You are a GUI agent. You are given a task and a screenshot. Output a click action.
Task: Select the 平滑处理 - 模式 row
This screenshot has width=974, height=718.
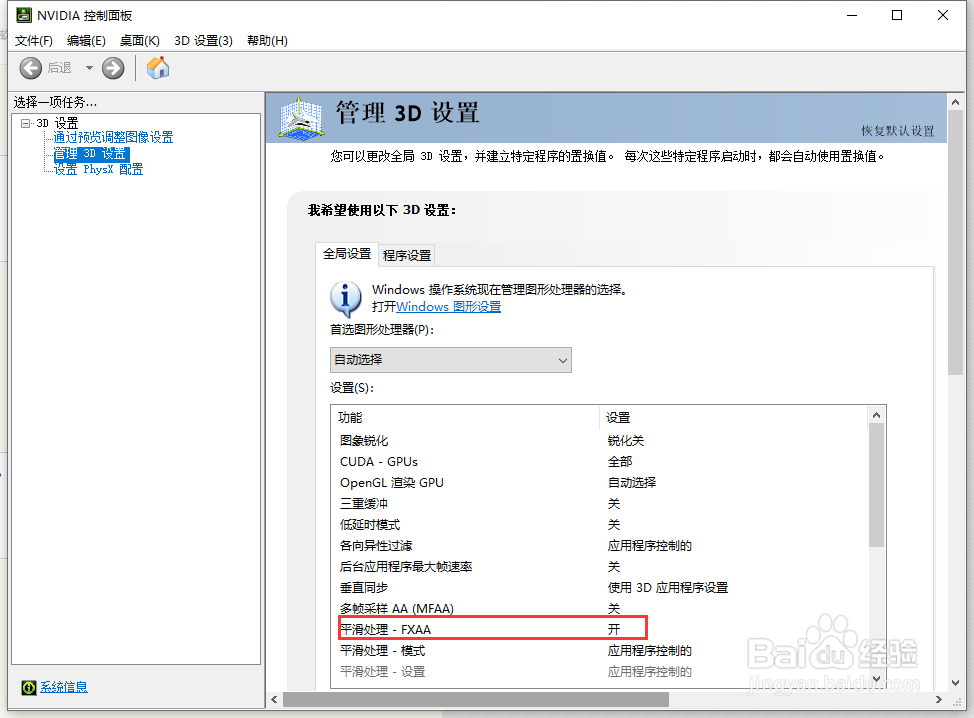[599, 651]
